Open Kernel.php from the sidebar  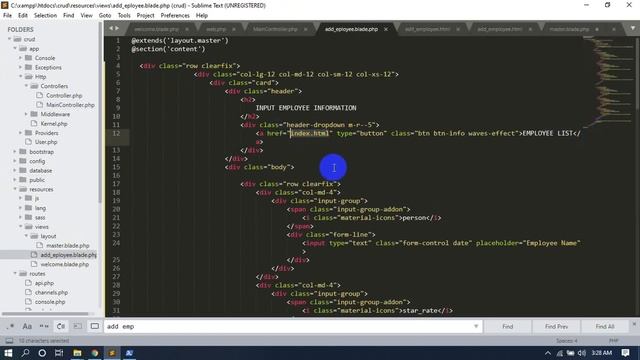tap(54, 124)
